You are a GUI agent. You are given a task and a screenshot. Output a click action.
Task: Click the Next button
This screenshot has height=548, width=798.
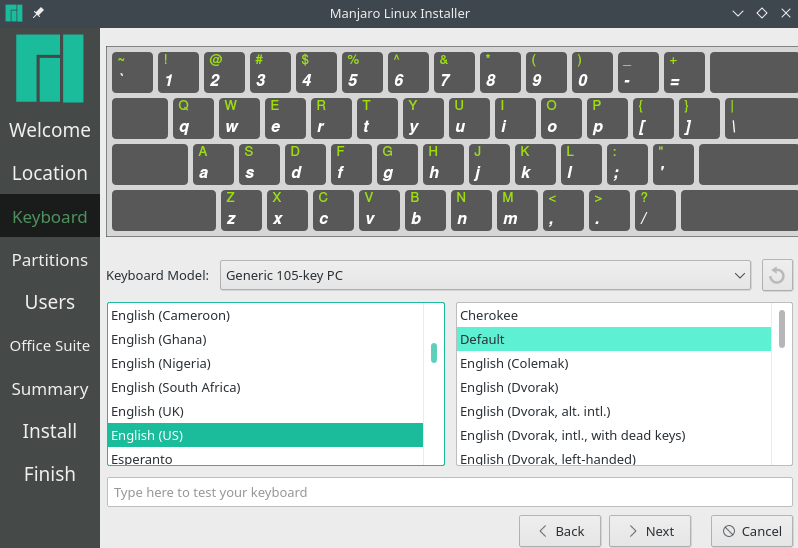[650, 531]
